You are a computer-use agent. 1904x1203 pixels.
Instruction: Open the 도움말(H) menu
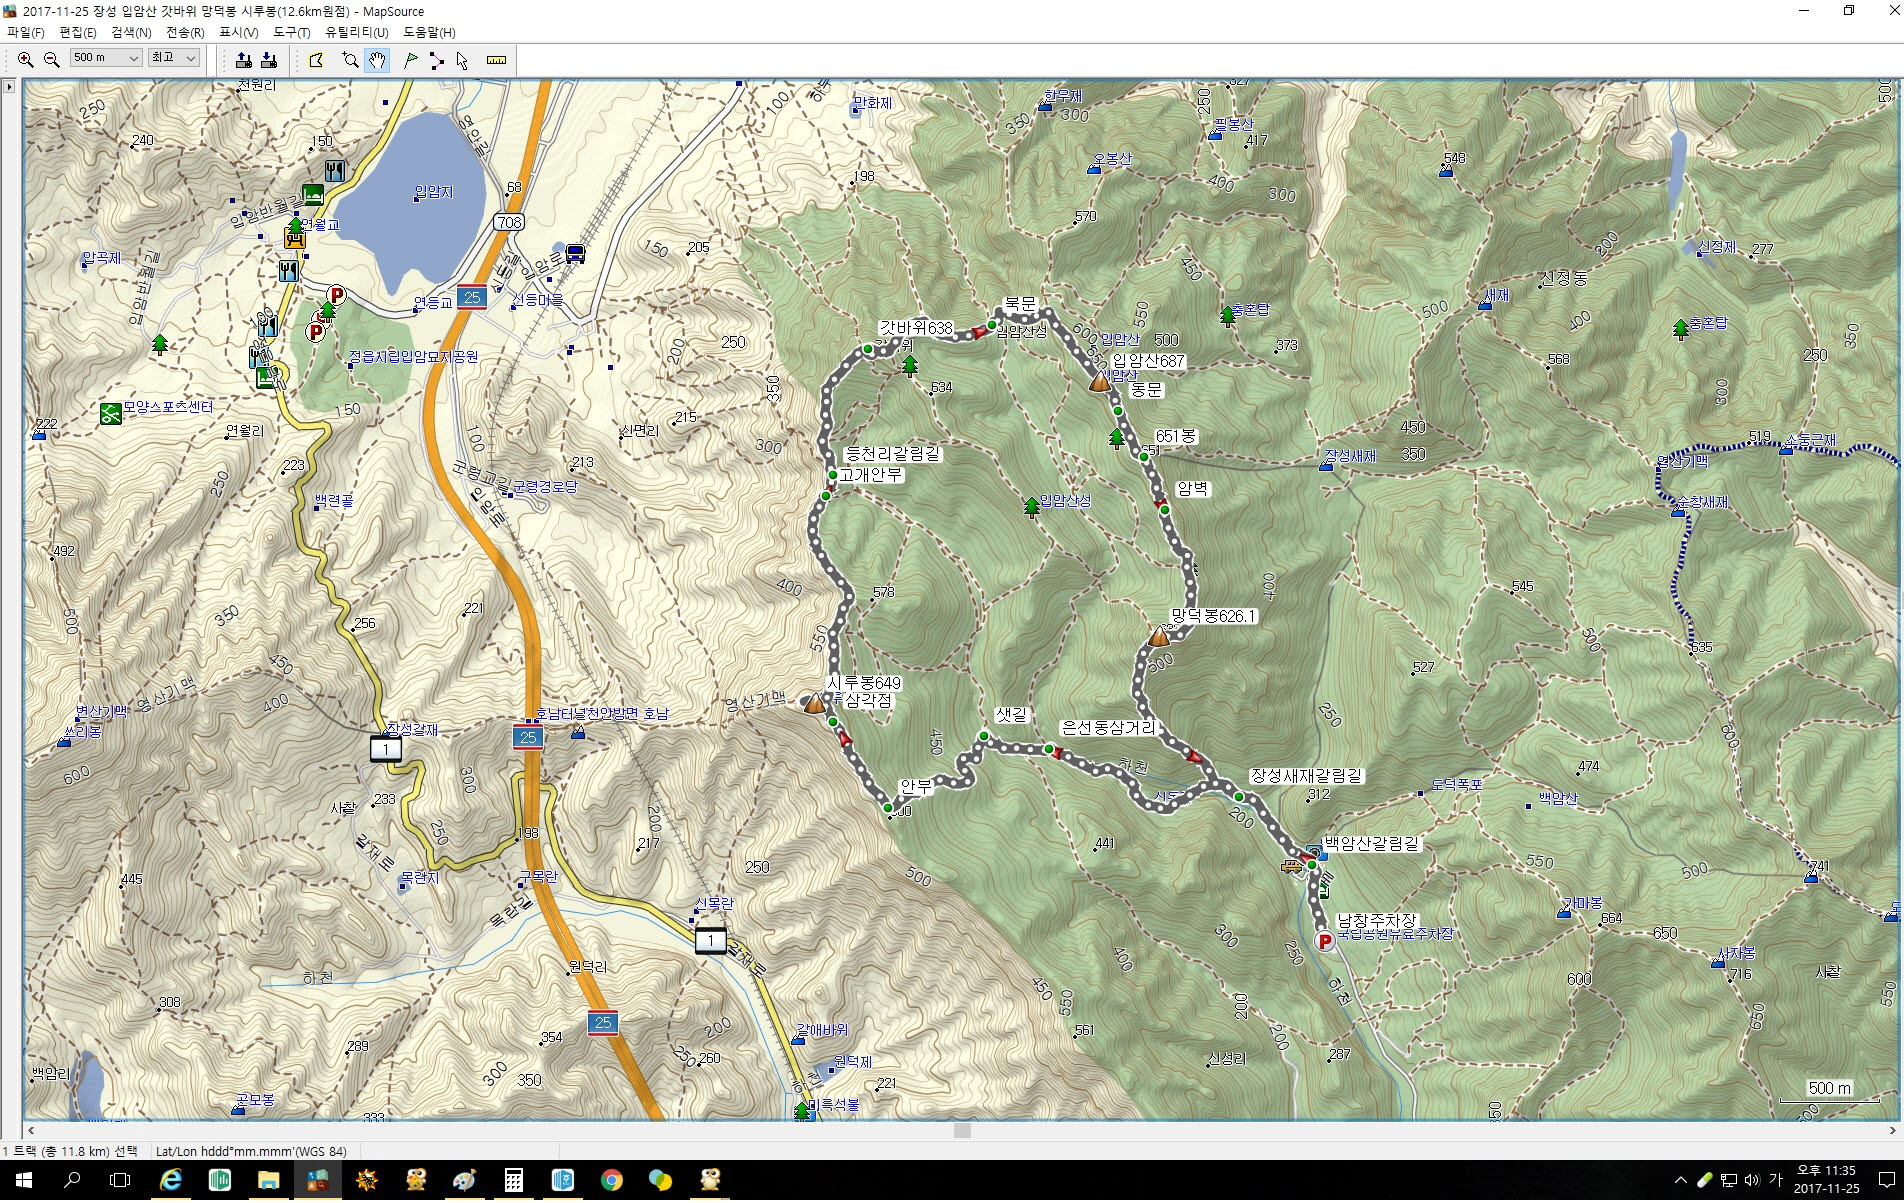coord(429,32)
